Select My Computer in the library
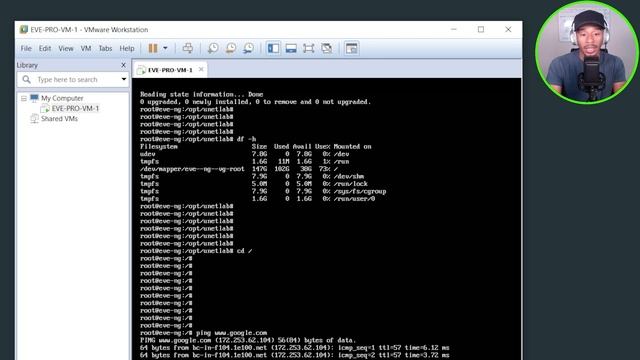 [x=62, y=98]
